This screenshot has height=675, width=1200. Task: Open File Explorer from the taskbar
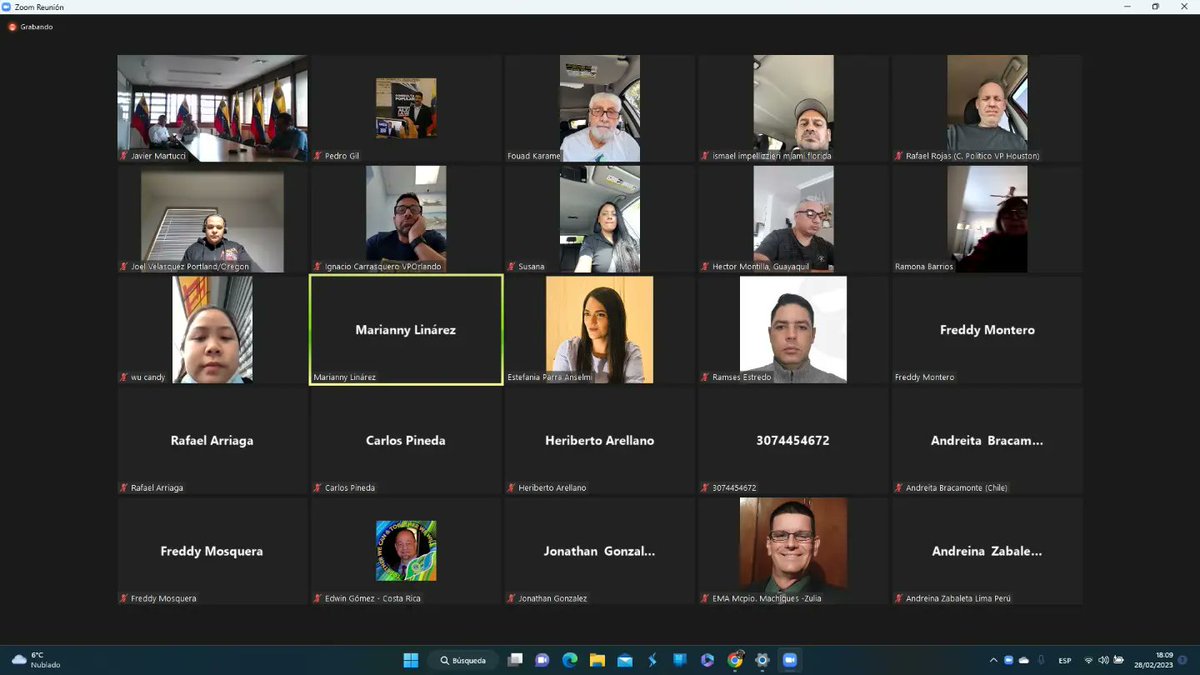pos(597,660)
